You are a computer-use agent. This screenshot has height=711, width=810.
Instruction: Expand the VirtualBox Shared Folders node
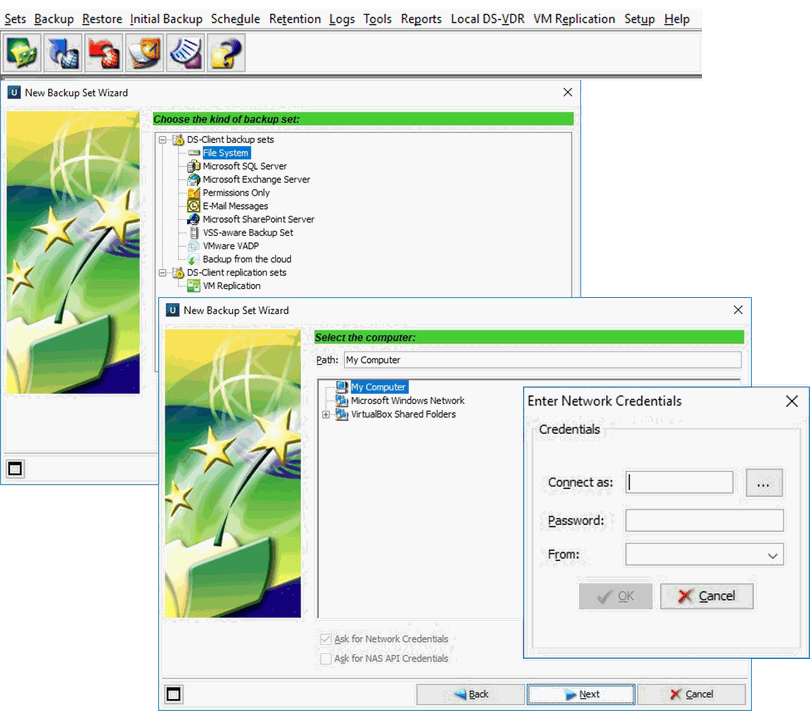click(325, 414)
